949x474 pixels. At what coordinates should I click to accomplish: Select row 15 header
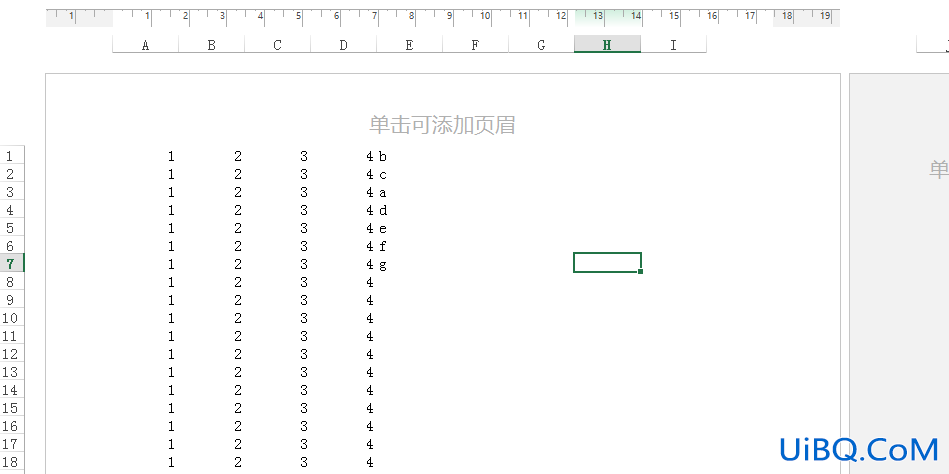[x=12, y=408]
